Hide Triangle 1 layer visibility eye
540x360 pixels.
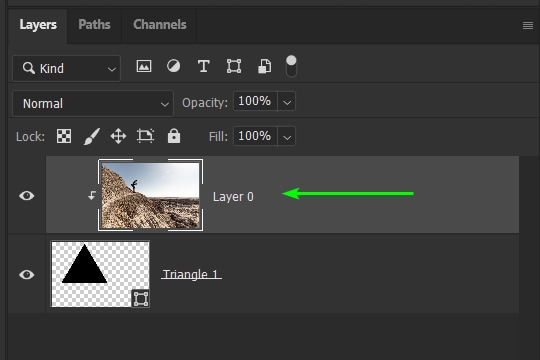27,275
